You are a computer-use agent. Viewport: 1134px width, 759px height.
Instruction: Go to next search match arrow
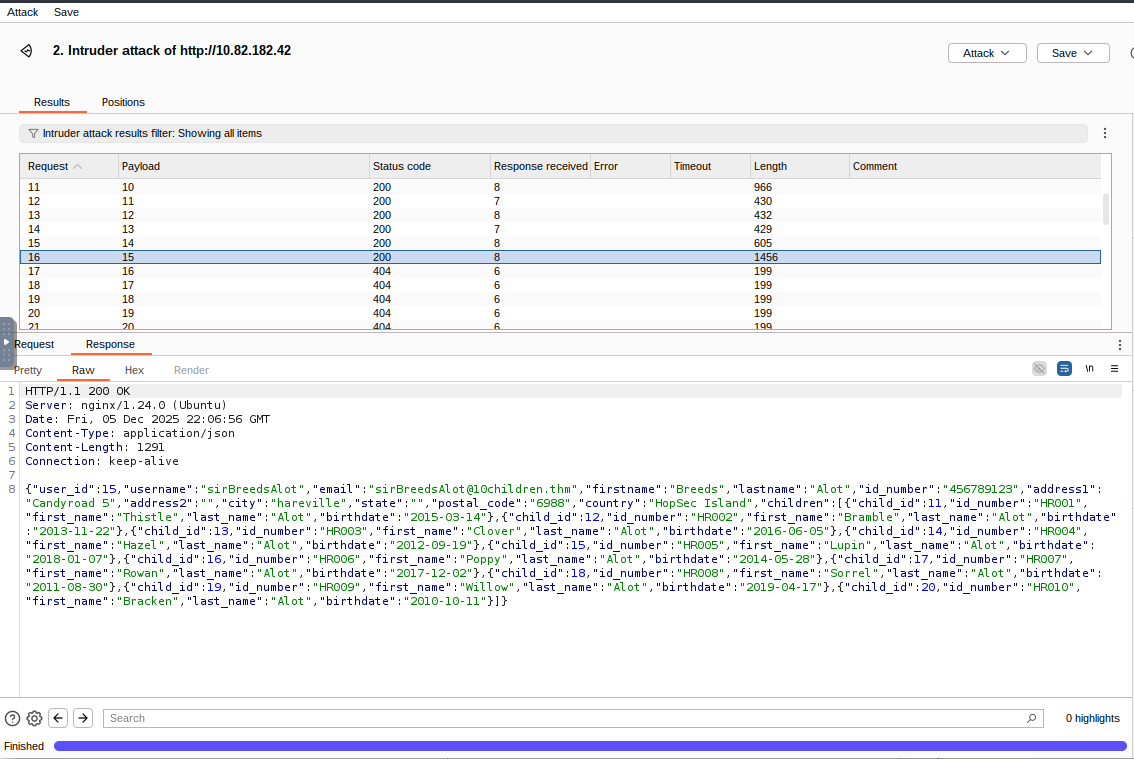coord(83,718)
